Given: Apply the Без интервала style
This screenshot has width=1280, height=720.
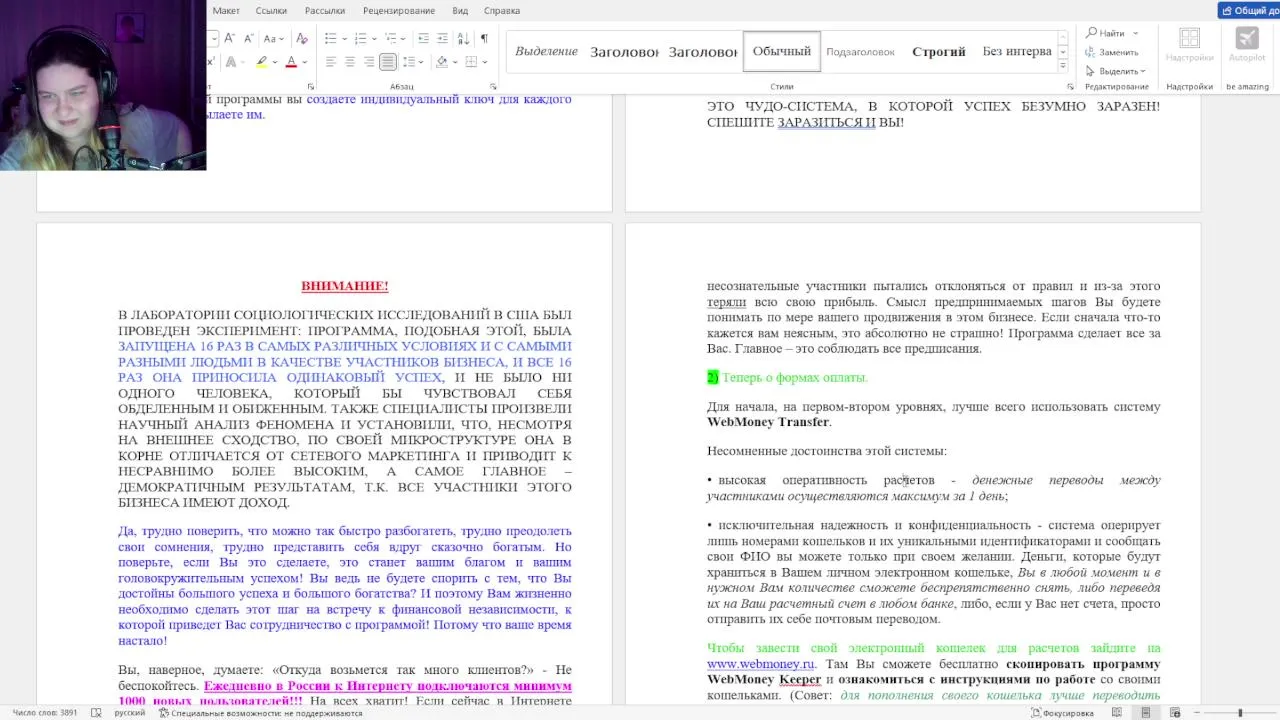Looking at the screenshot, I should 1017,51.
